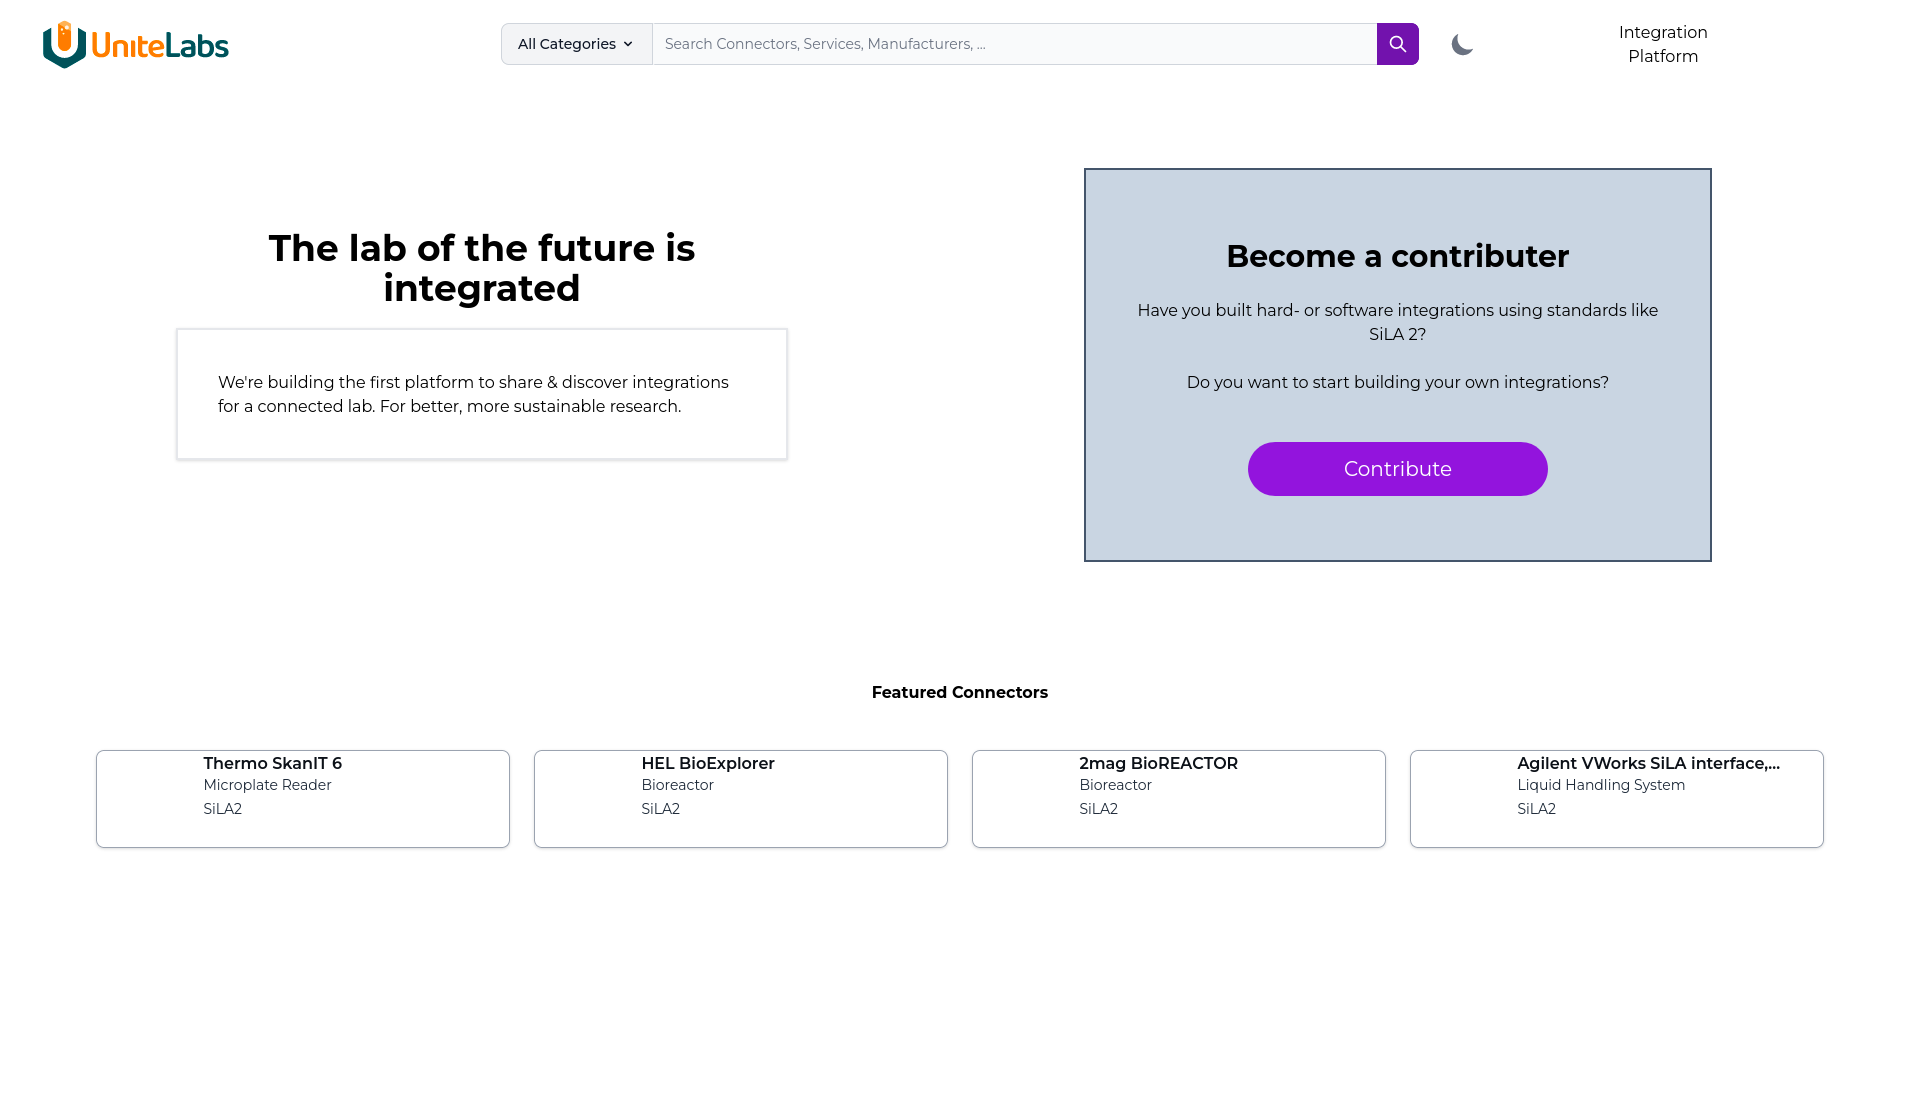1920x1115 pixels.
Task: Click the Microplate Reader category label
Action: 267,785
